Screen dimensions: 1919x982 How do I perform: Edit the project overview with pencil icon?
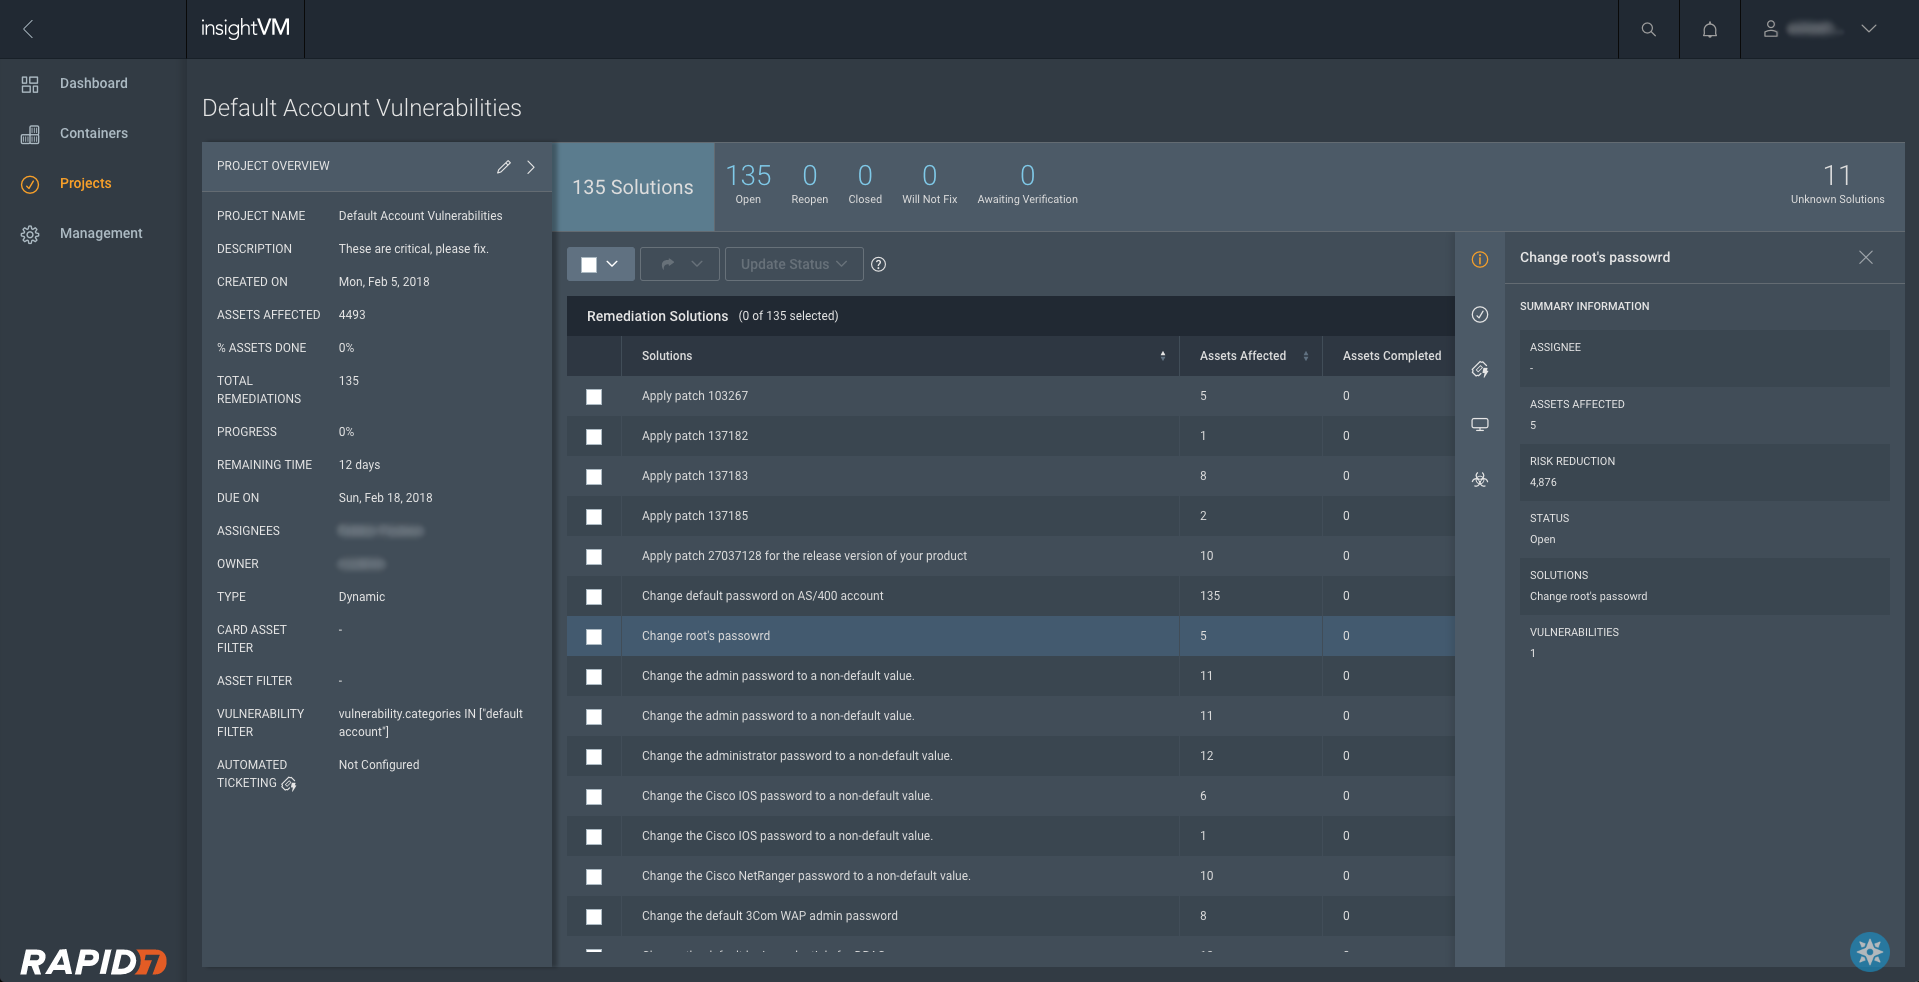coord(504,167)
